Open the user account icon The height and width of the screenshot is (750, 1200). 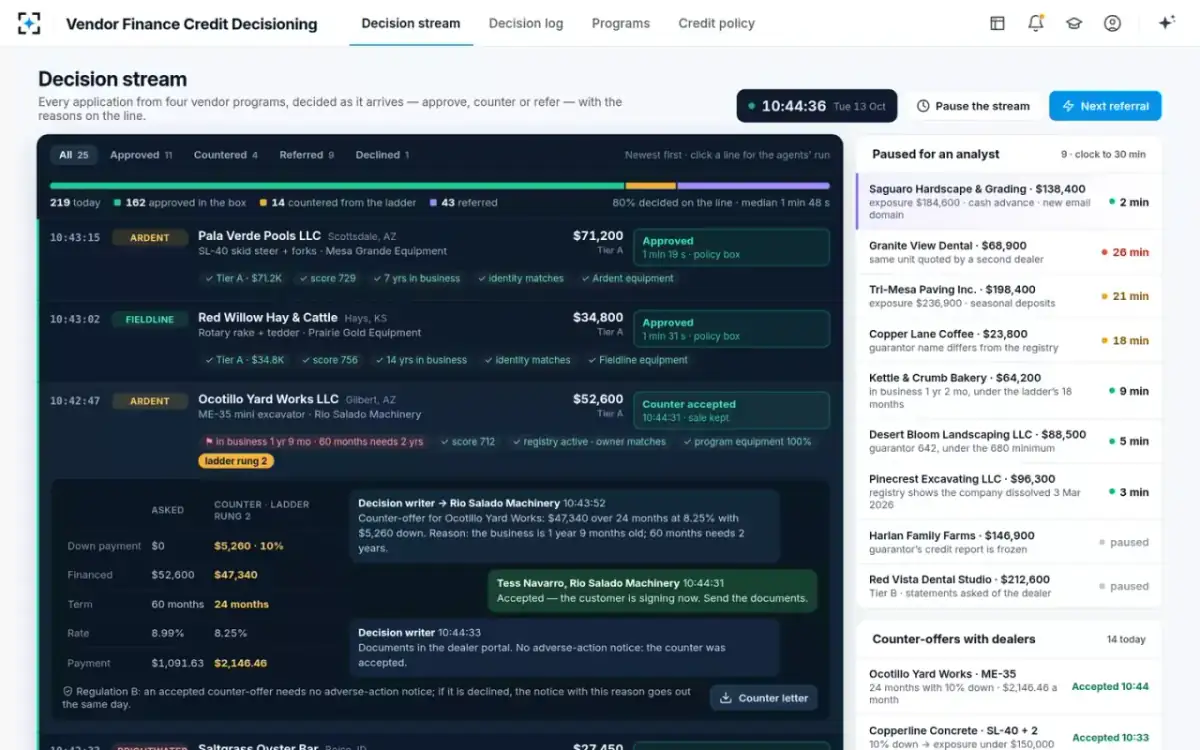pos(1112,23)
